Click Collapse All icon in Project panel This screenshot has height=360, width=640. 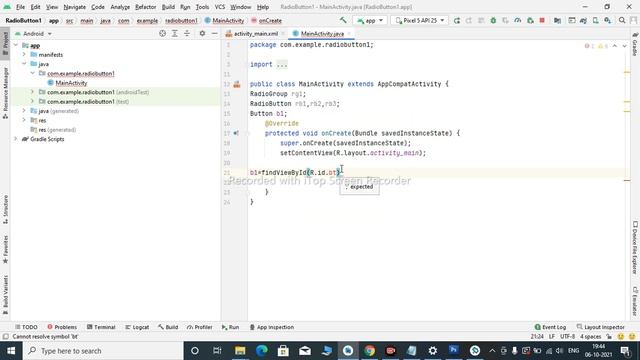[x=187, y=33]
